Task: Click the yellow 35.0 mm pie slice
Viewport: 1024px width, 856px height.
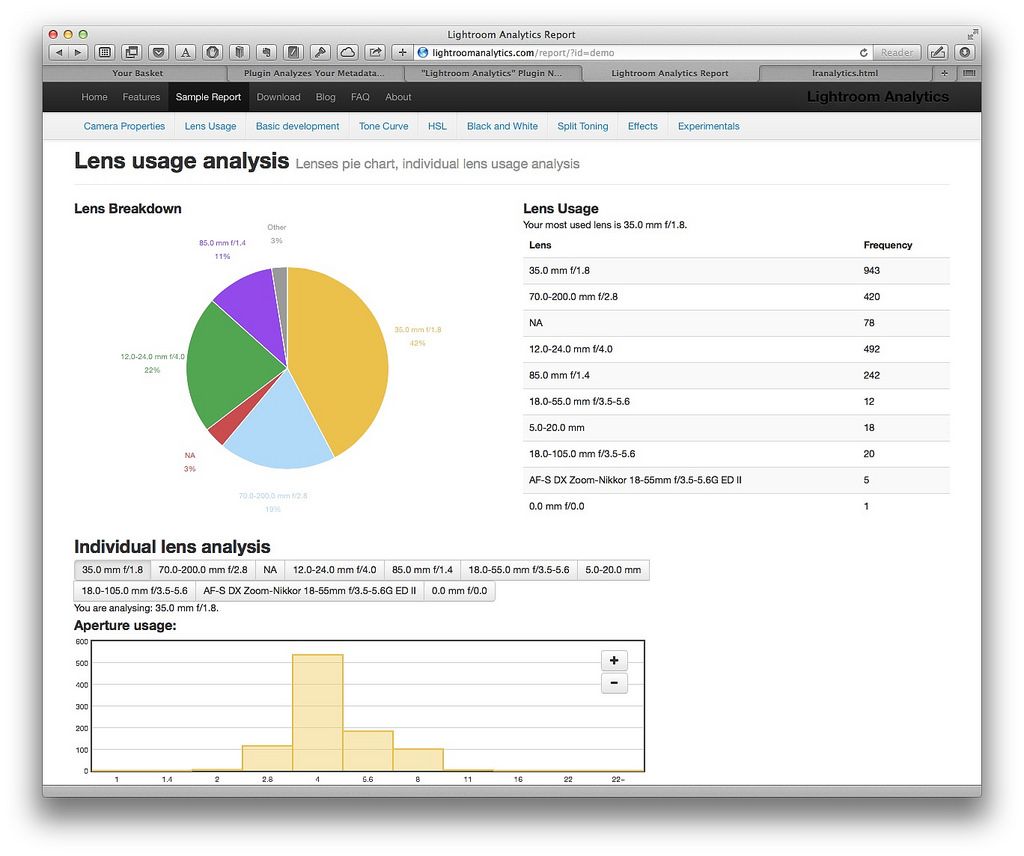Action: point(340,350)
